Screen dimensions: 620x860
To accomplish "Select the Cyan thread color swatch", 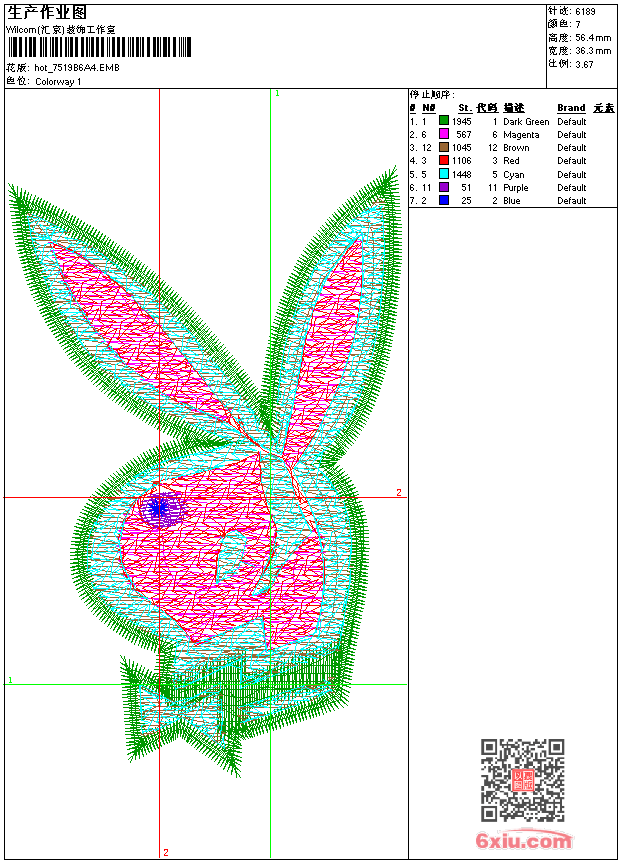I will [x=444, y=174].
